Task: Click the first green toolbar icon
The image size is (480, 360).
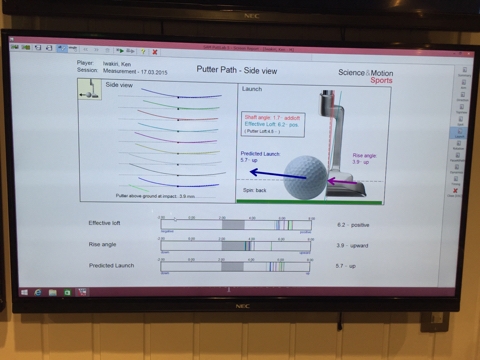Action: 15,47
